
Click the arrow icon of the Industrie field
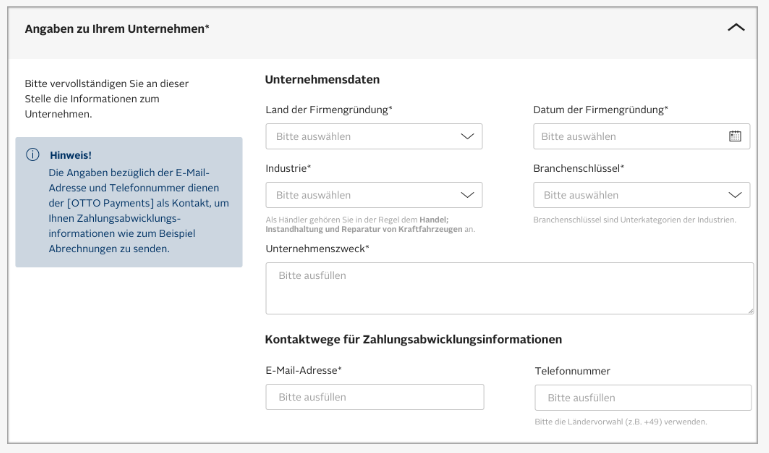tap(467, 195)
